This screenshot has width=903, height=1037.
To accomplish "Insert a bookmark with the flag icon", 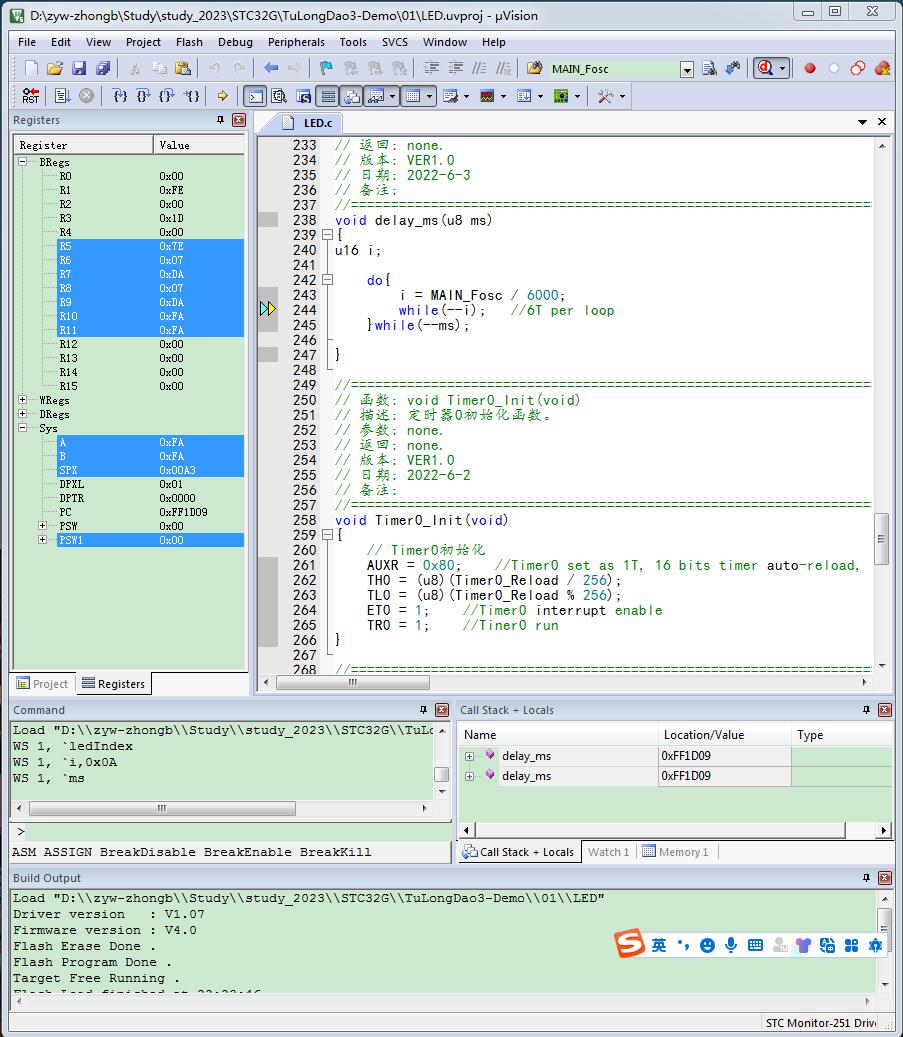I will (326, 68).
